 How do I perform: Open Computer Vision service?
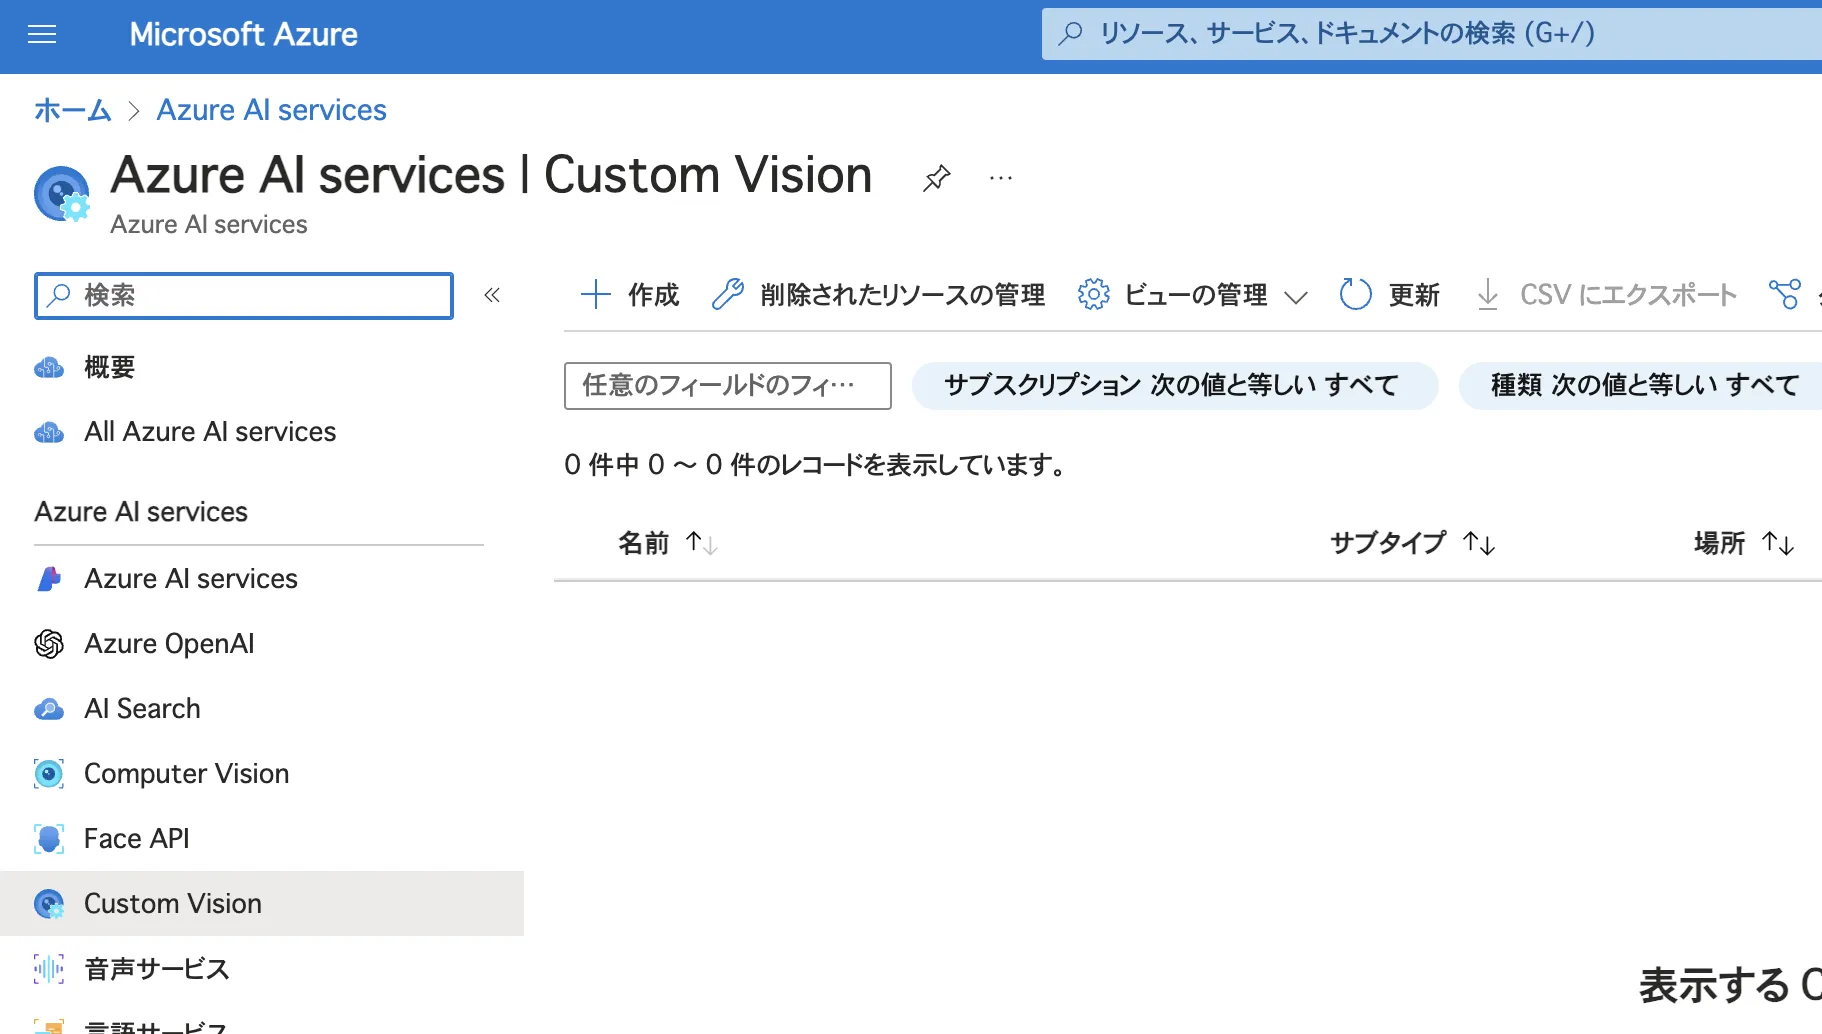(186, 772)
